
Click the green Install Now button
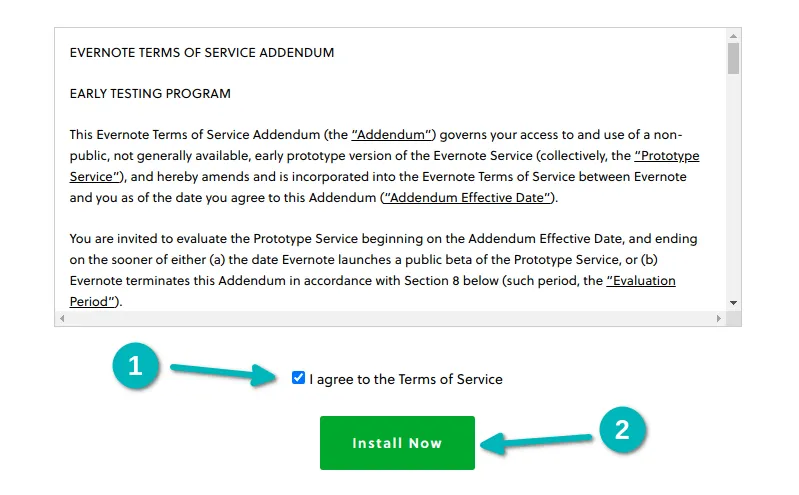coord(397,443)
